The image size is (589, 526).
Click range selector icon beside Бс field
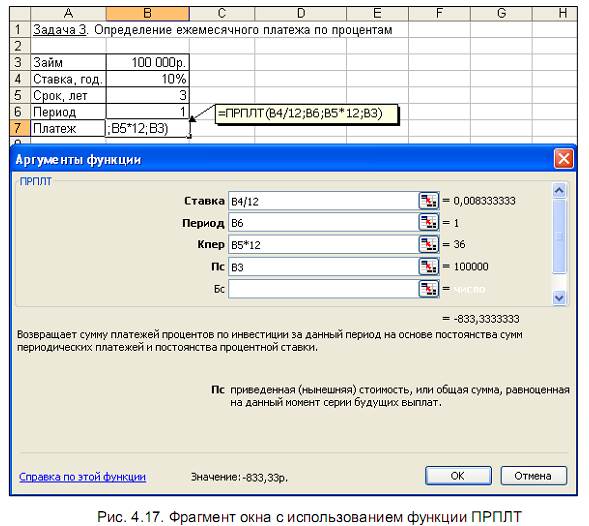pos(429,289)
